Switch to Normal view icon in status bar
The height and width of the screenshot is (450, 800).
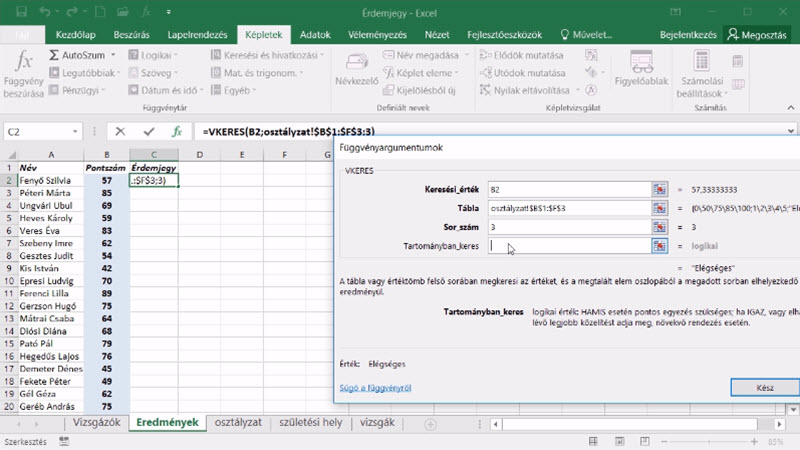tap(593, 441)
